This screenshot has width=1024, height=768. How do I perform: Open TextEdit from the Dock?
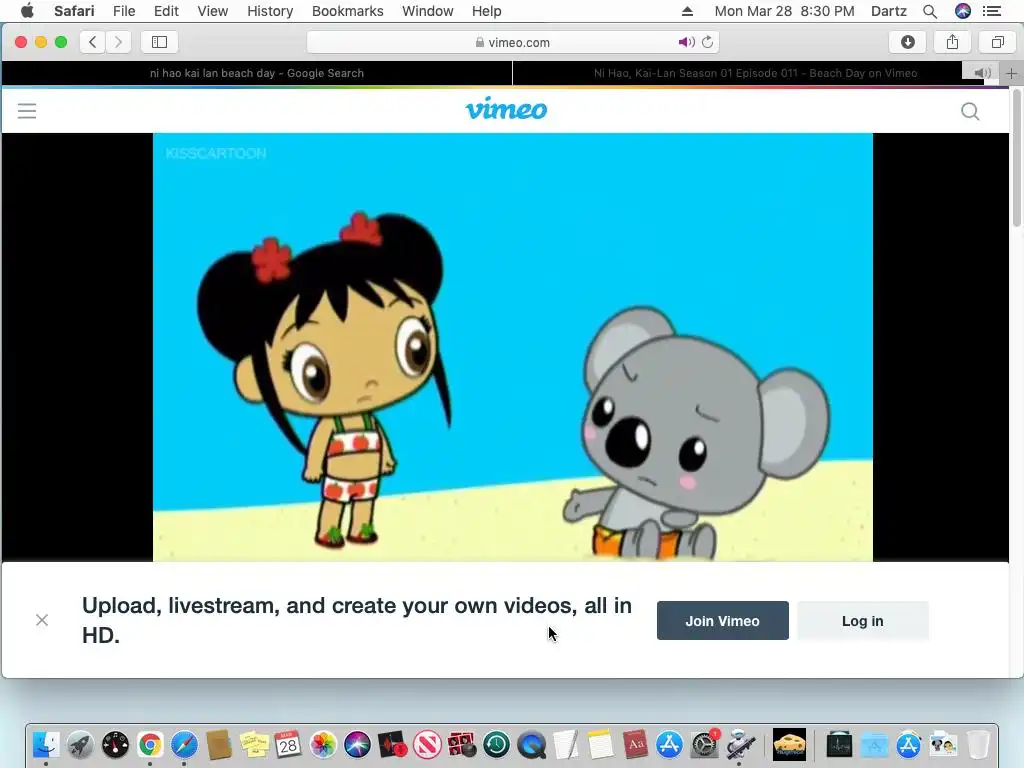pos(566,744)
